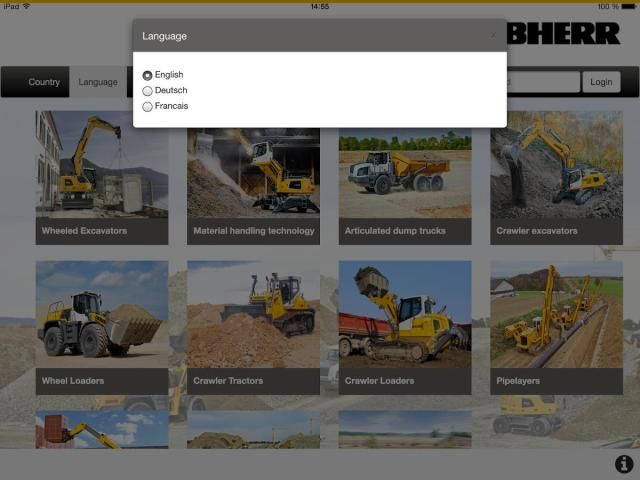
Task: Close the Language dialog with the X
Action: point(492,36)
